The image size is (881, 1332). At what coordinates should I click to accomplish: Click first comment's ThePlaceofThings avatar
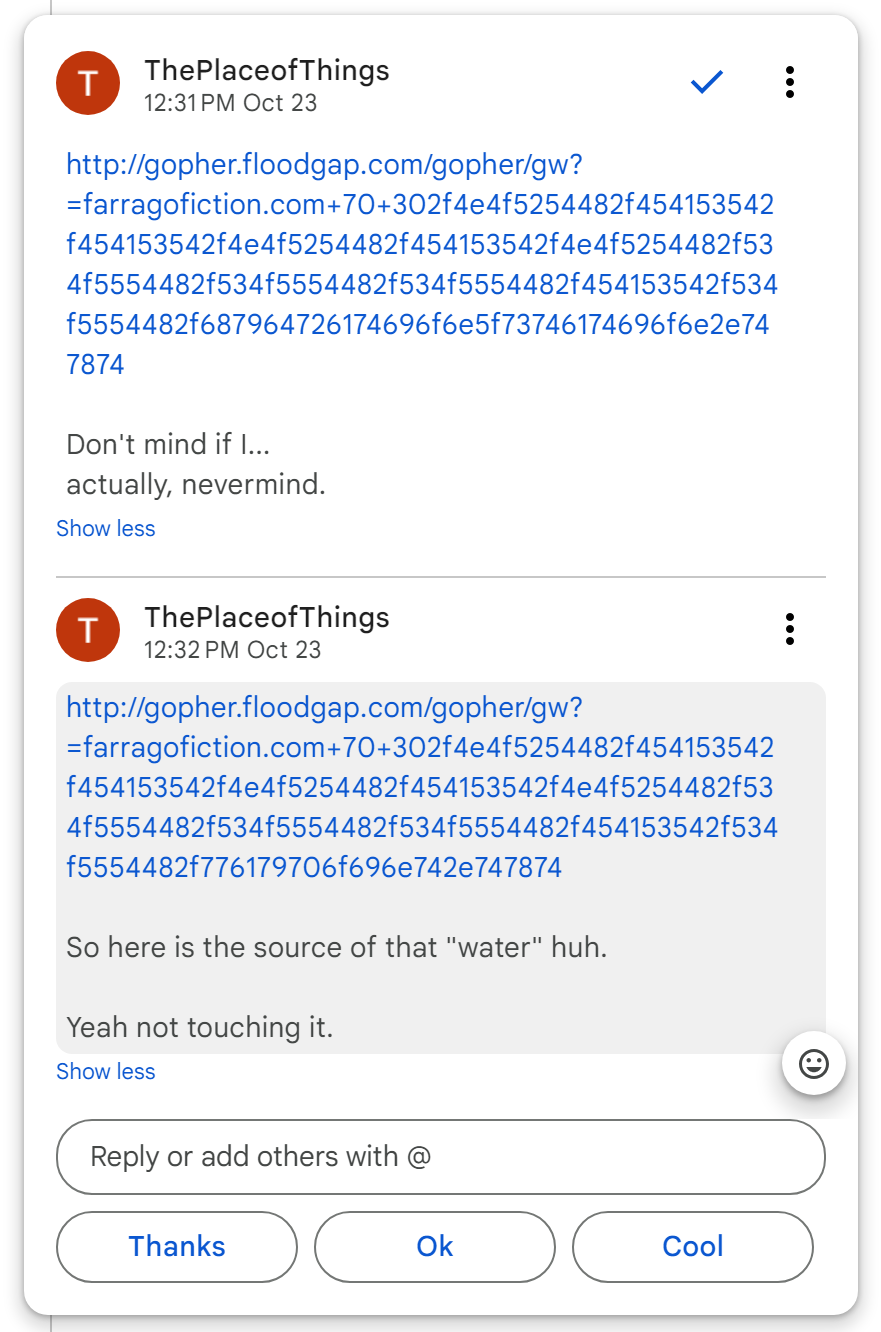[88, 84]
